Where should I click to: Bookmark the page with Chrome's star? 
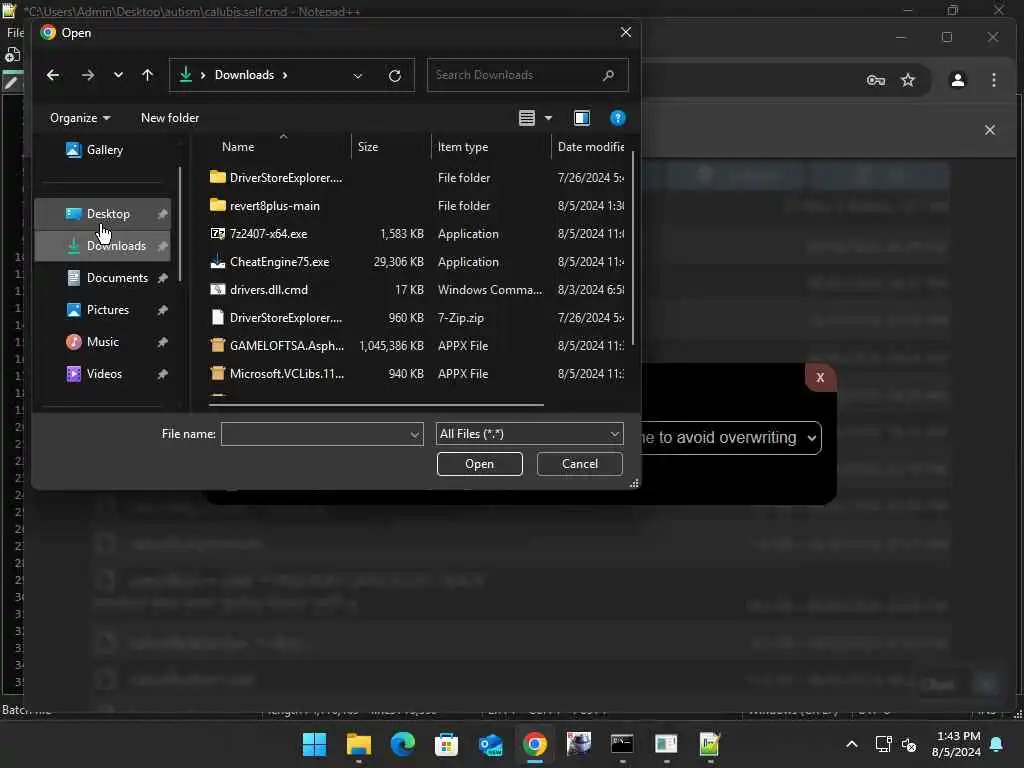point(908,80)
